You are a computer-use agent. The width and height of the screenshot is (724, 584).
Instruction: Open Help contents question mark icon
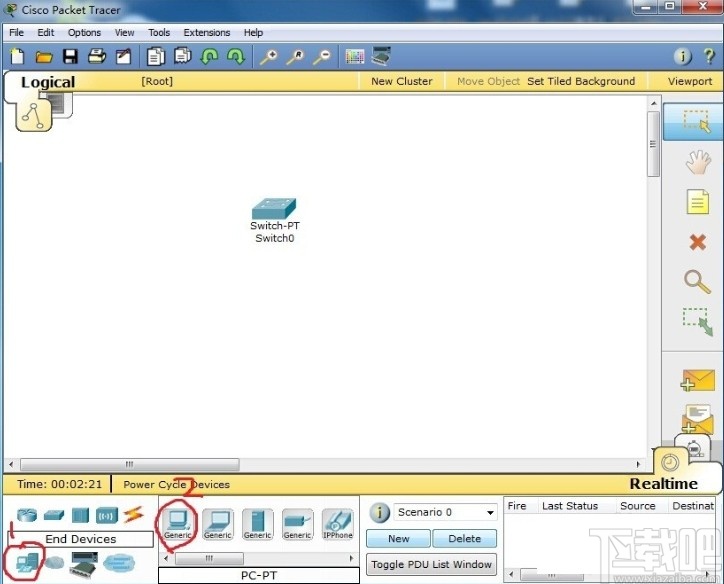pos(709,56)
